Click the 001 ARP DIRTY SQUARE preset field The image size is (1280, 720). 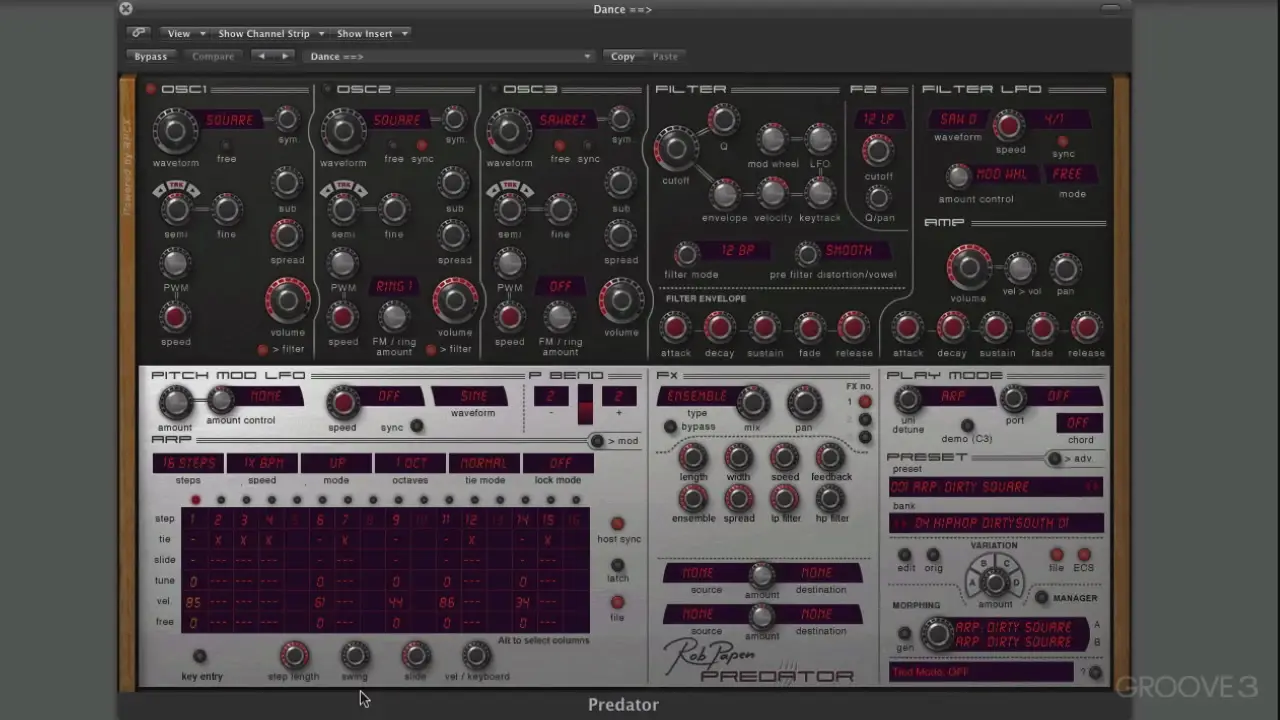997,487
